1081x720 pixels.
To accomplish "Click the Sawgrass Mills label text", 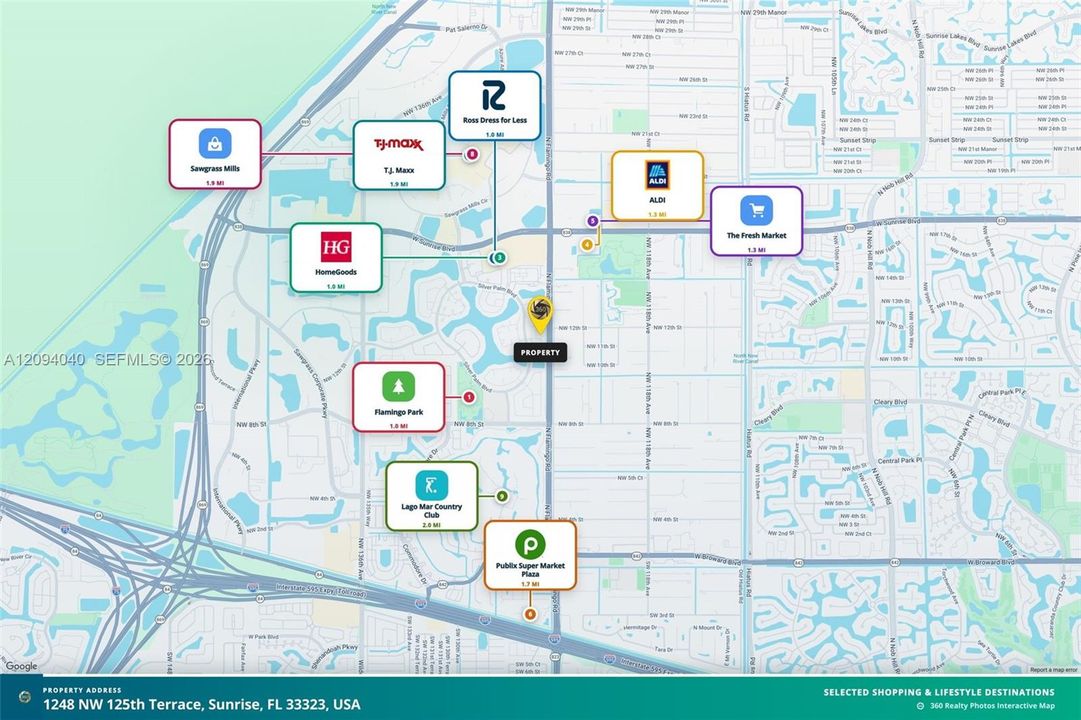I will pos(215,168).
